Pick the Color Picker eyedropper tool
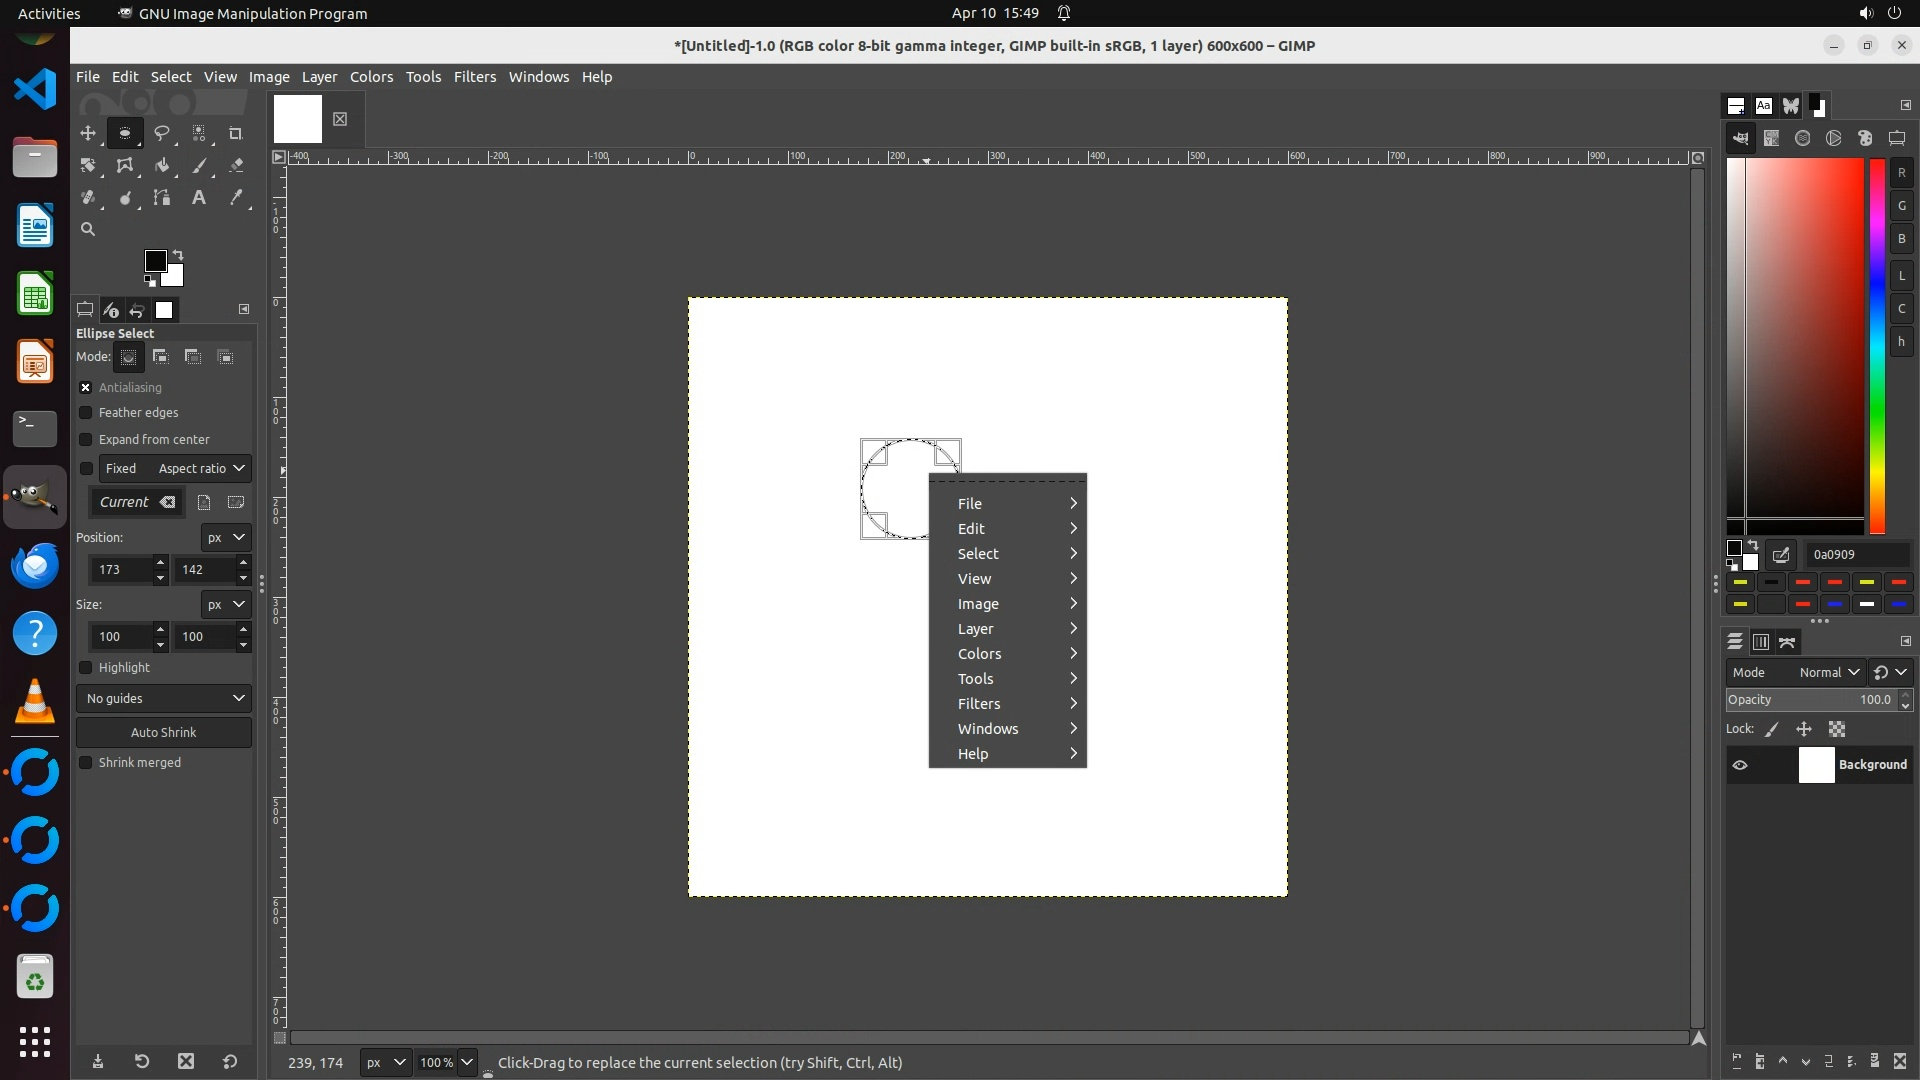This screenshot has width=1920, height=1080. tap(236, 198)
